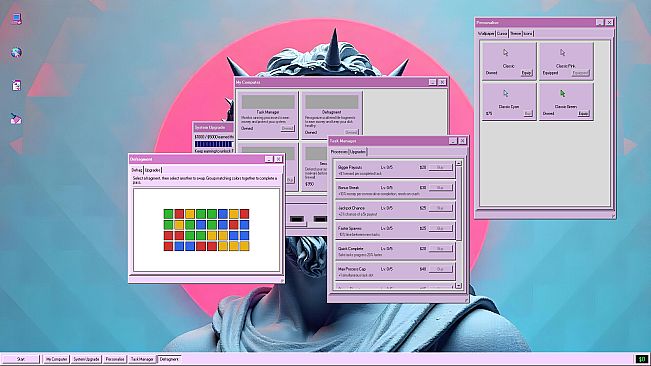Click the Task Manager thumbnail in My Computer
Image resolution: width=651 pixels, height=366 pixels.
point(268,102)
